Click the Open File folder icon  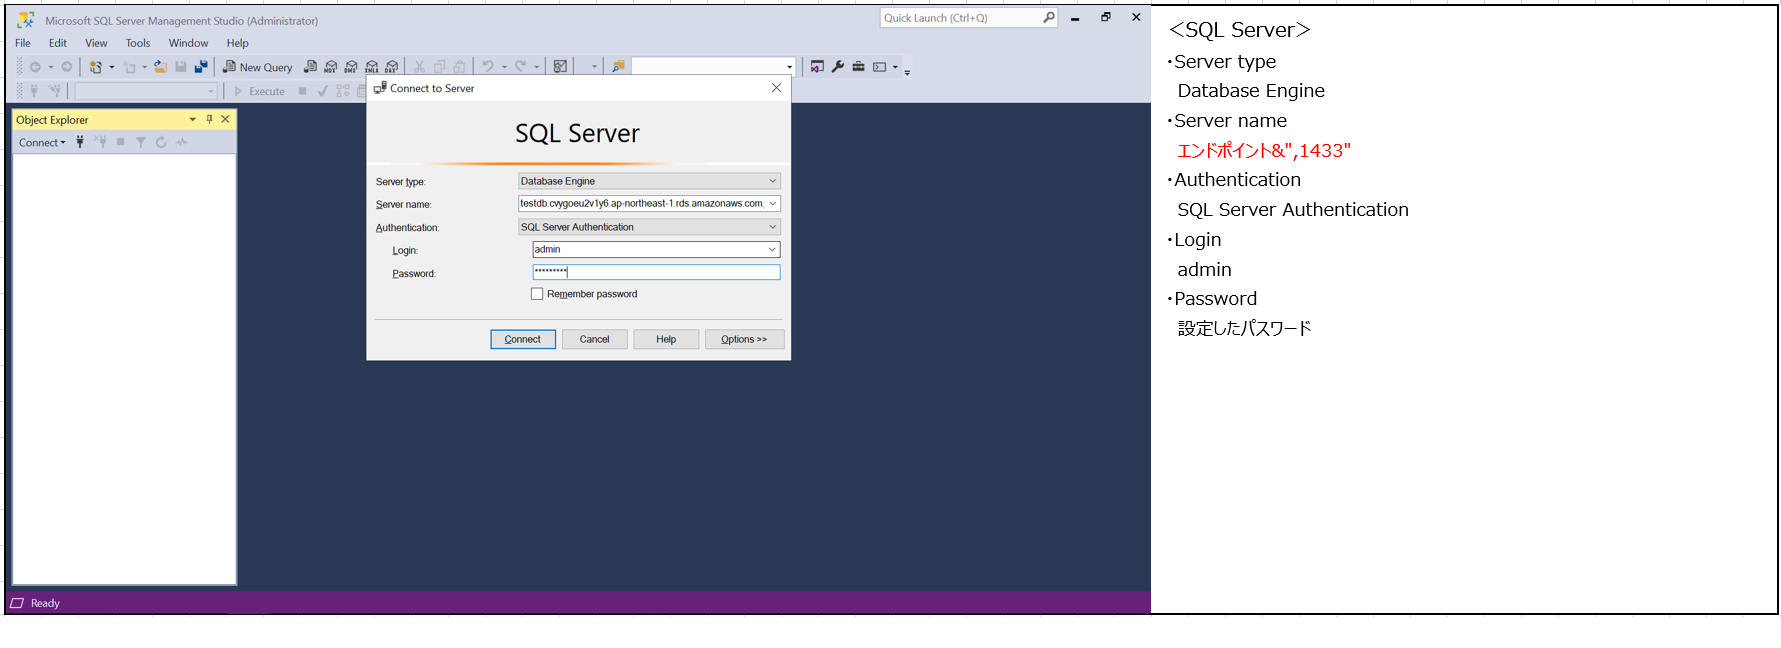[x=160, y=67]
